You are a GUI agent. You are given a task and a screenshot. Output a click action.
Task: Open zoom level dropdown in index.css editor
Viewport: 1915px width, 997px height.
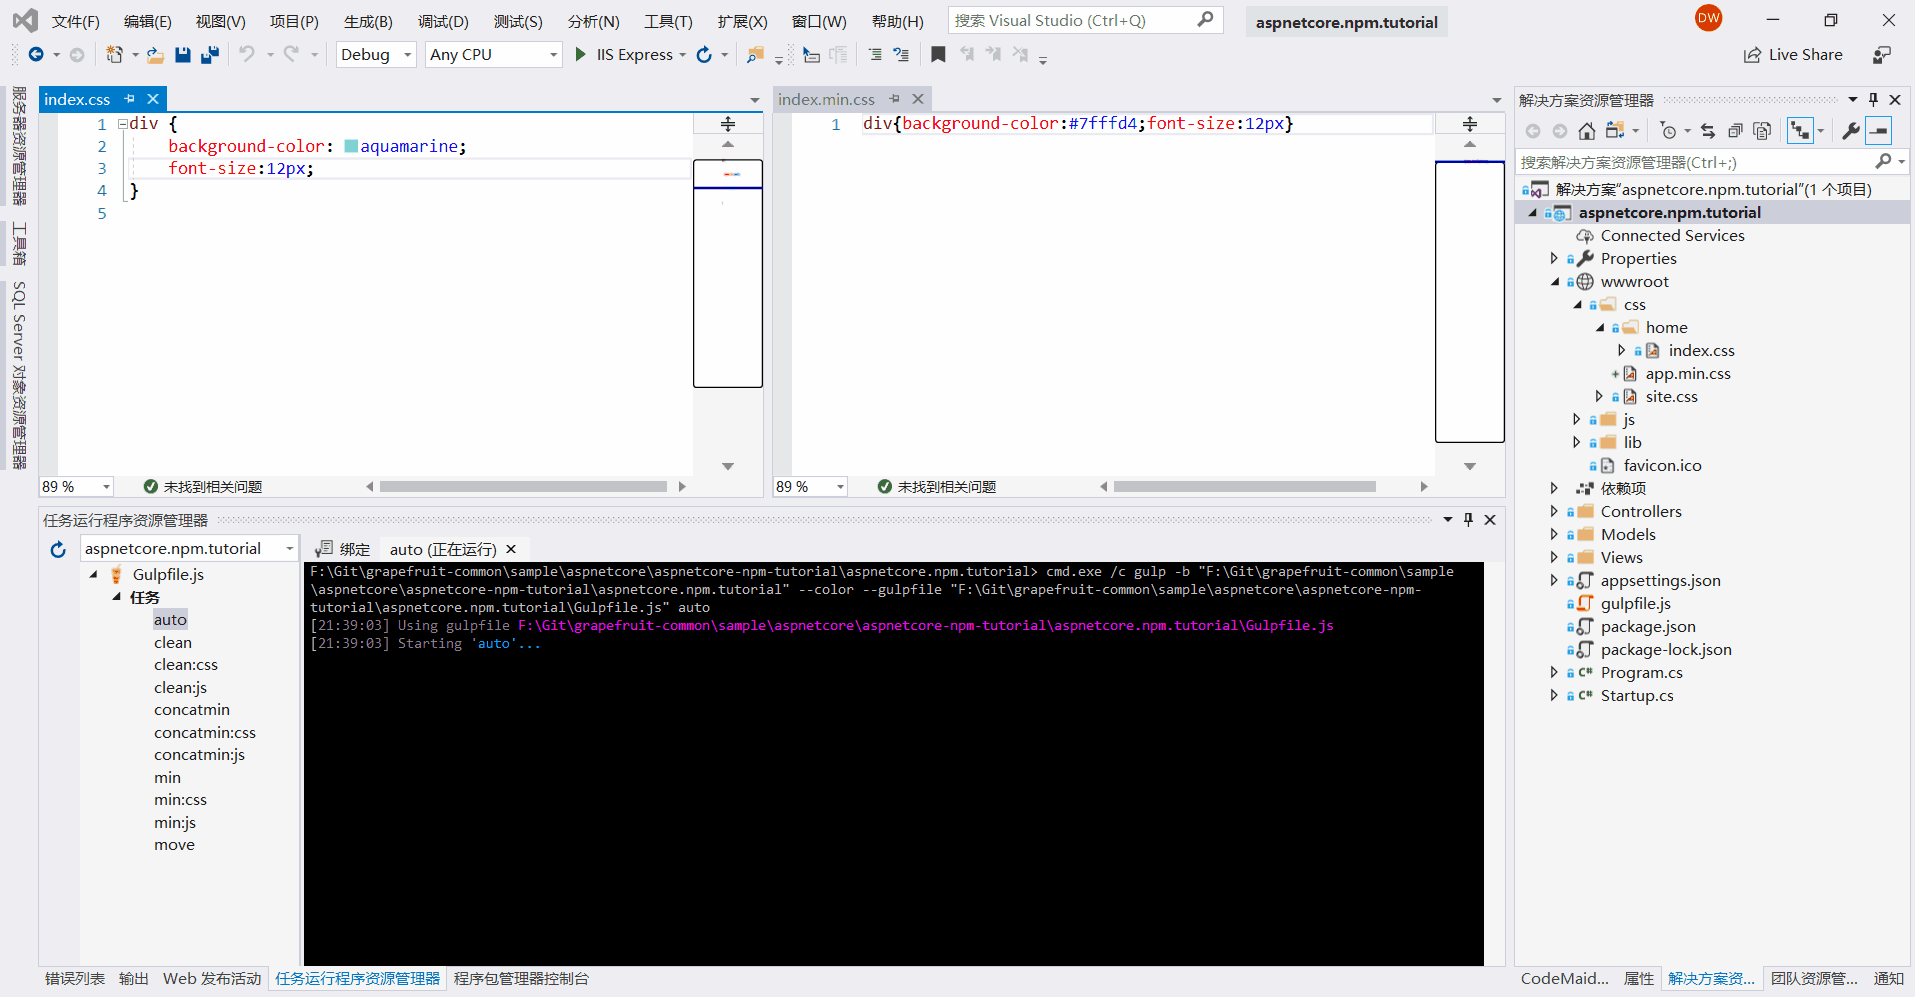click(106, 487)
